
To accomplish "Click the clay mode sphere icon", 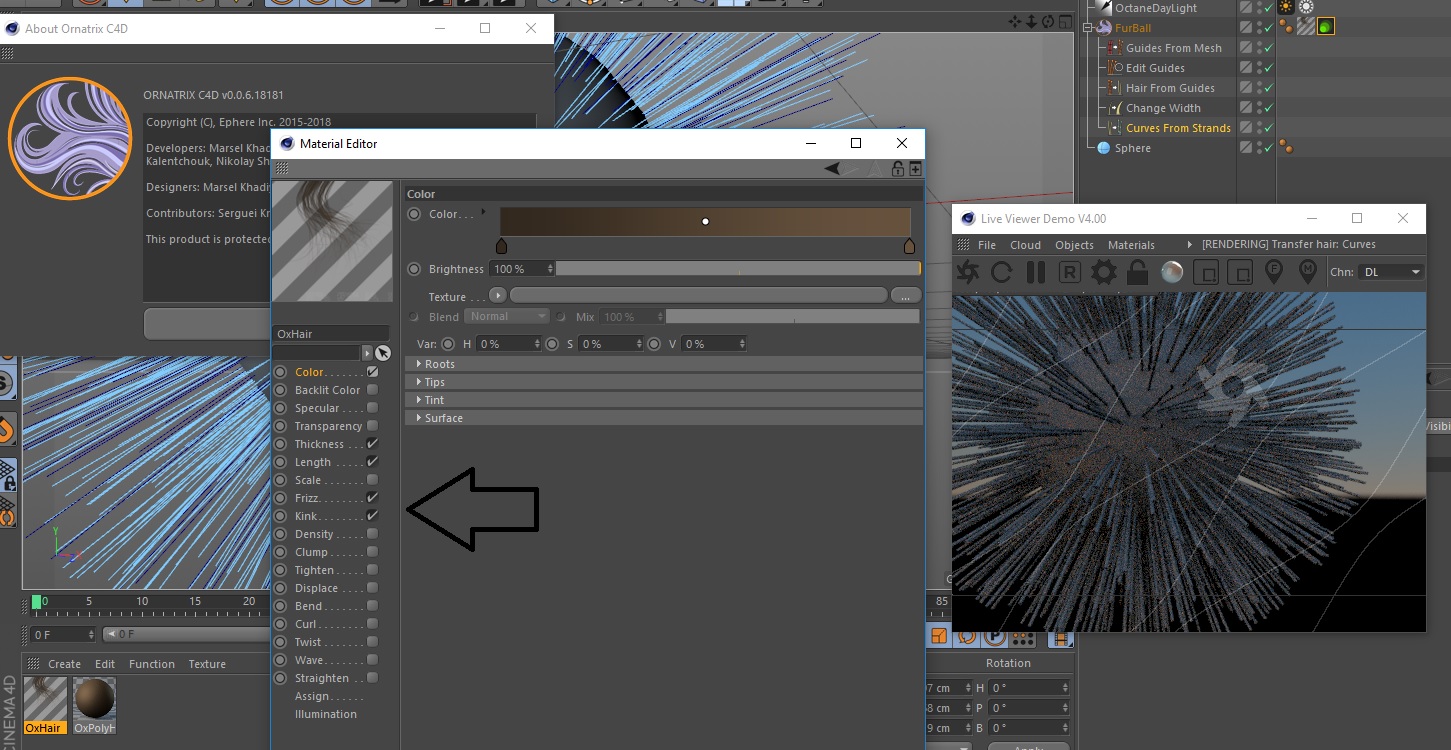I will (x=1172, y=272).
